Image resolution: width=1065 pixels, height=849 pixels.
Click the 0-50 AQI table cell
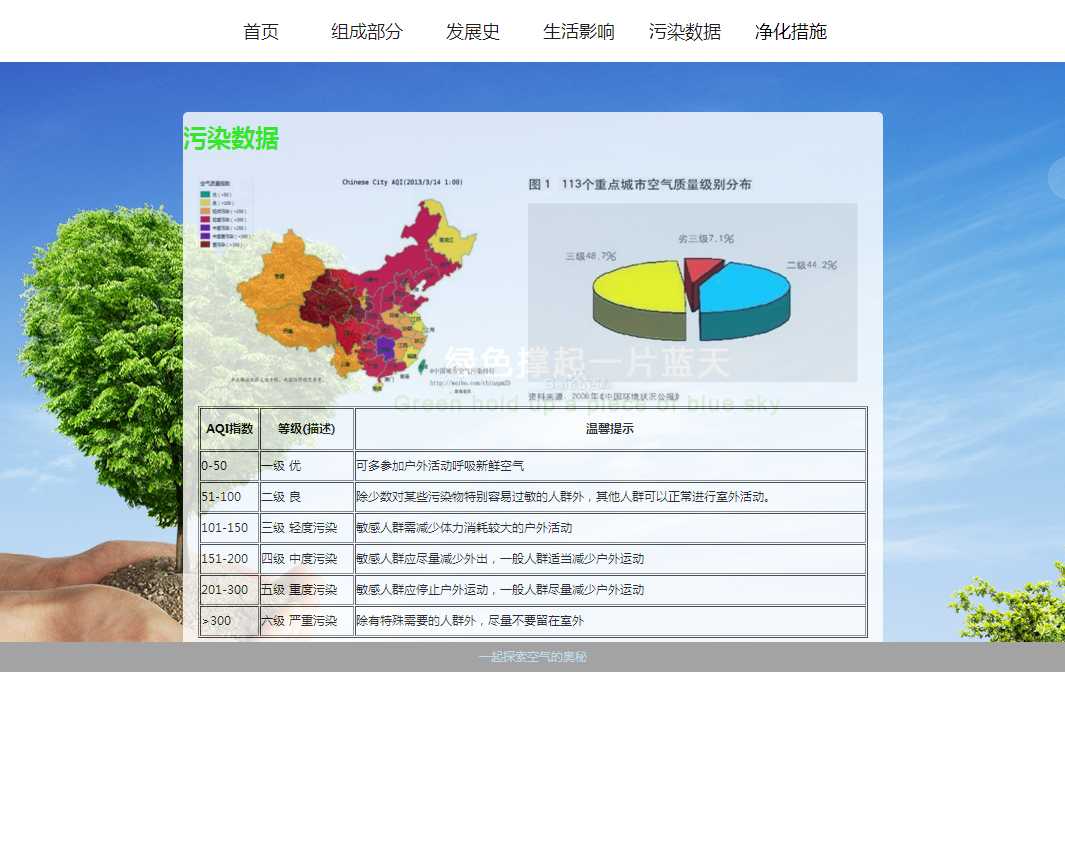click(229, 466)
